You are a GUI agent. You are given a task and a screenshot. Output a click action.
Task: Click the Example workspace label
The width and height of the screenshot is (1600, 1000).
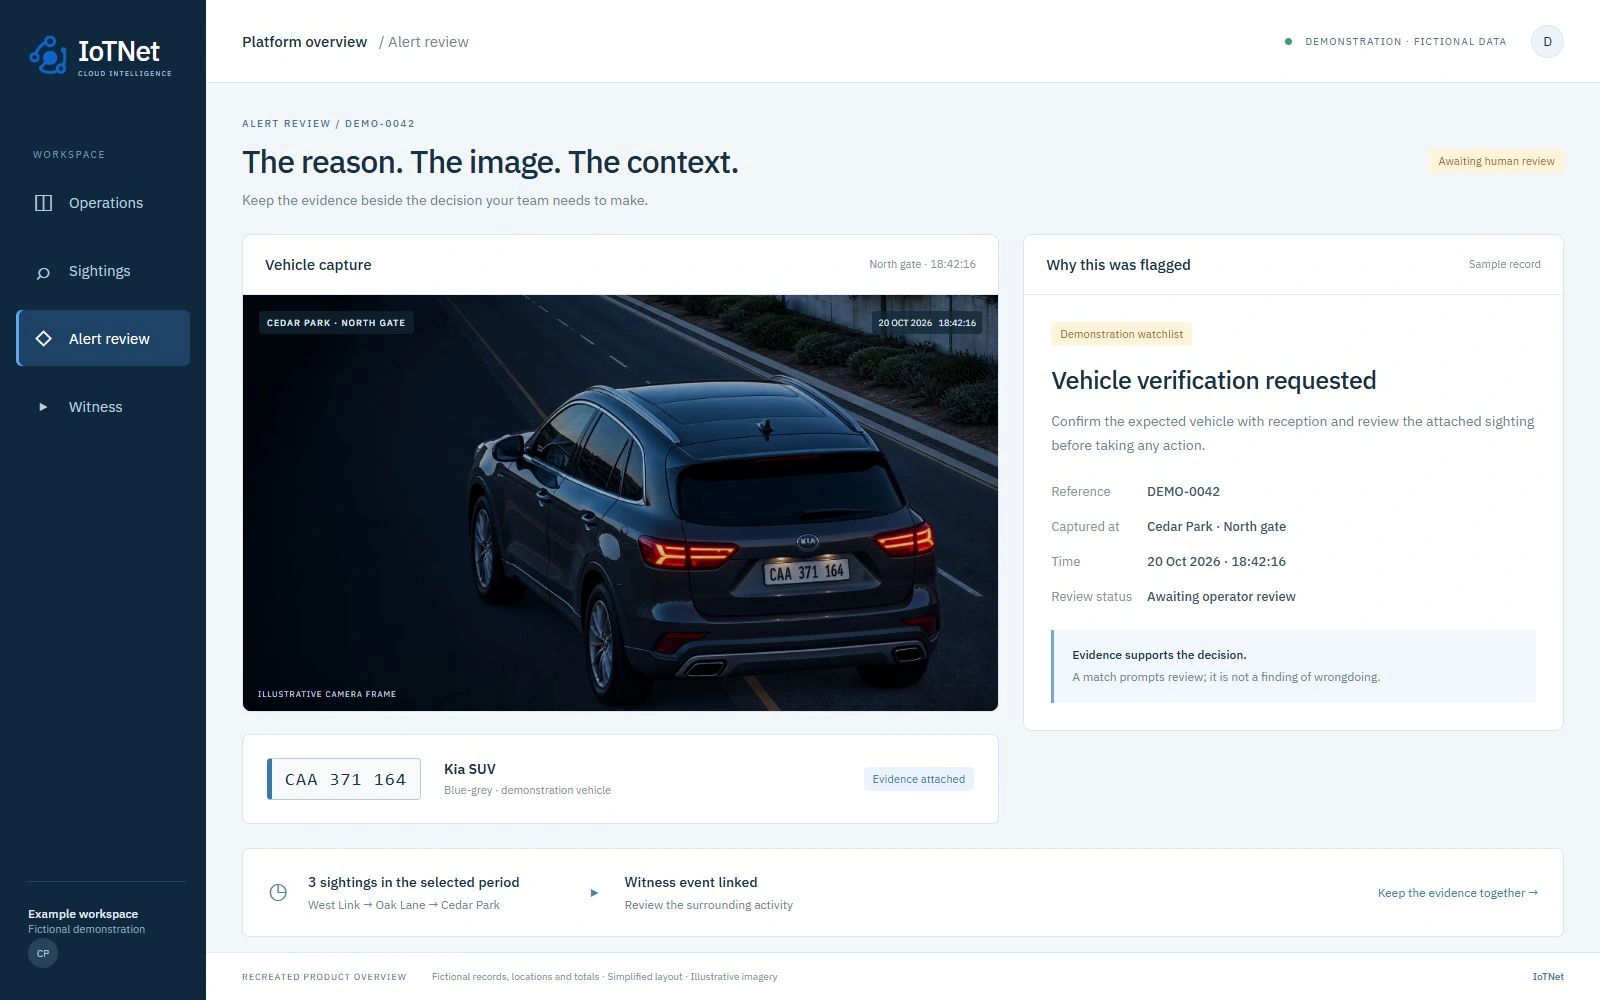[x=83, y=914]
